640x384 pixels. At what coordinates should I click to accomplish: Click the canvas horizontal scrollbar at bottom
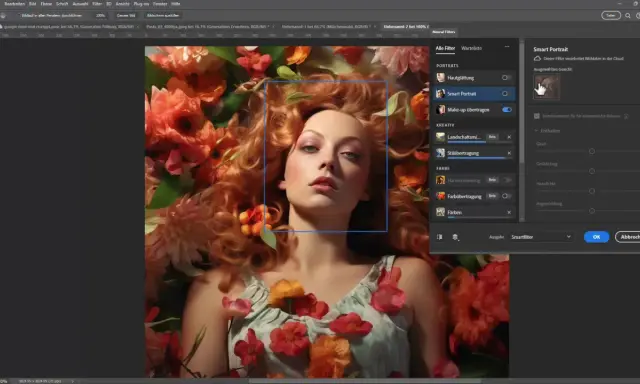pos(365,381)
